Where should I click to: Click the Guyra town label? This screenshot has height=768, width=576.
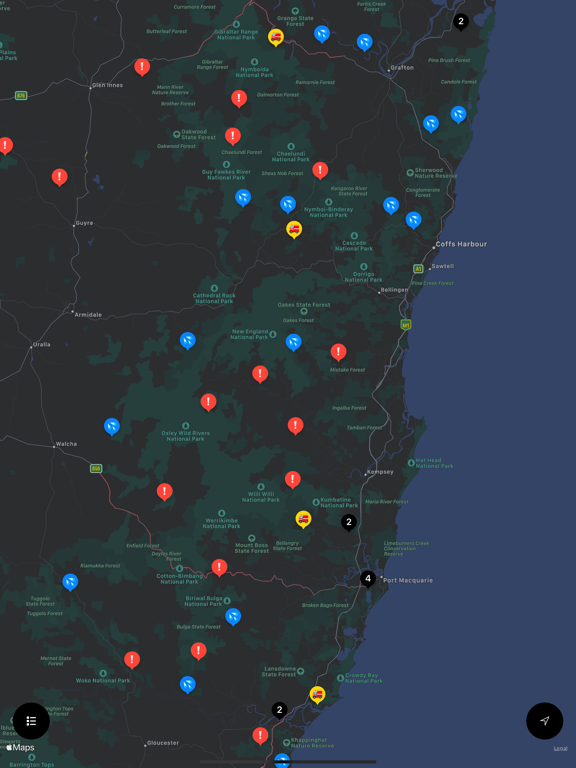click(x=84, y=223)
